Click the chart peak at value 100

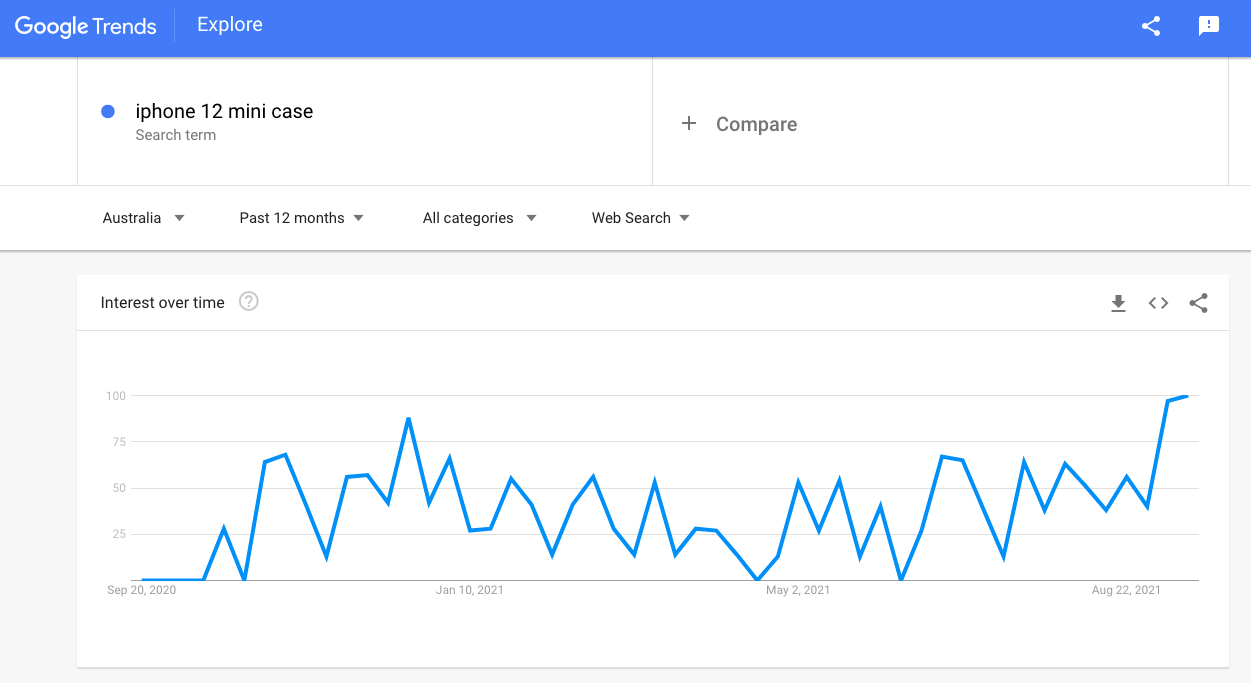pyautogui.click(x=1187, y=396)
